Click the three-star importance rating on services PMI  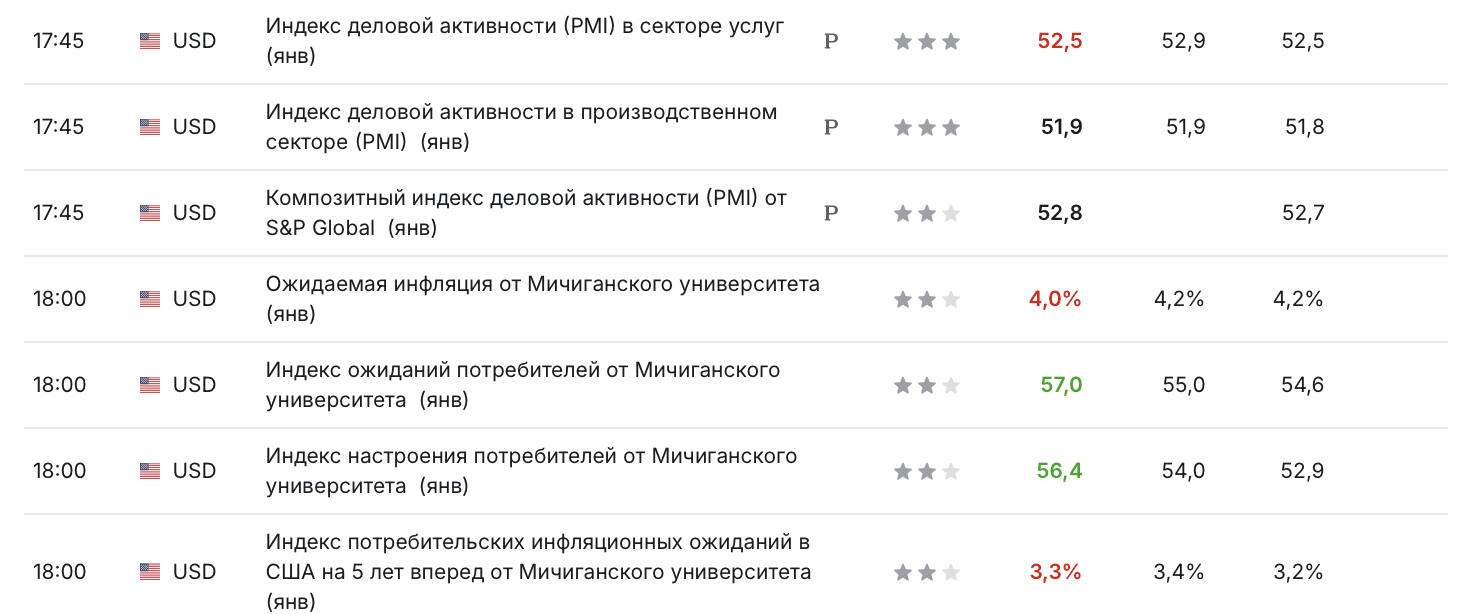927,41
